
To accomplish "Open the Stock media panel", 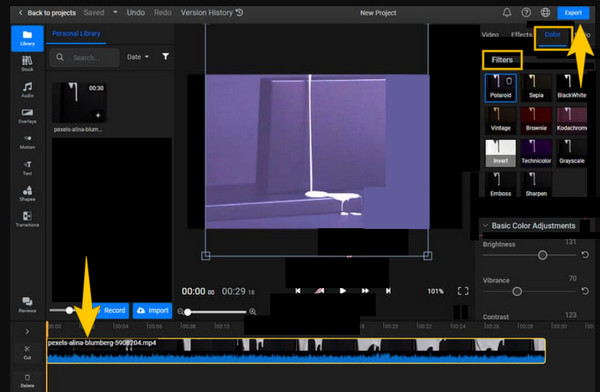I will coord(27,64).
